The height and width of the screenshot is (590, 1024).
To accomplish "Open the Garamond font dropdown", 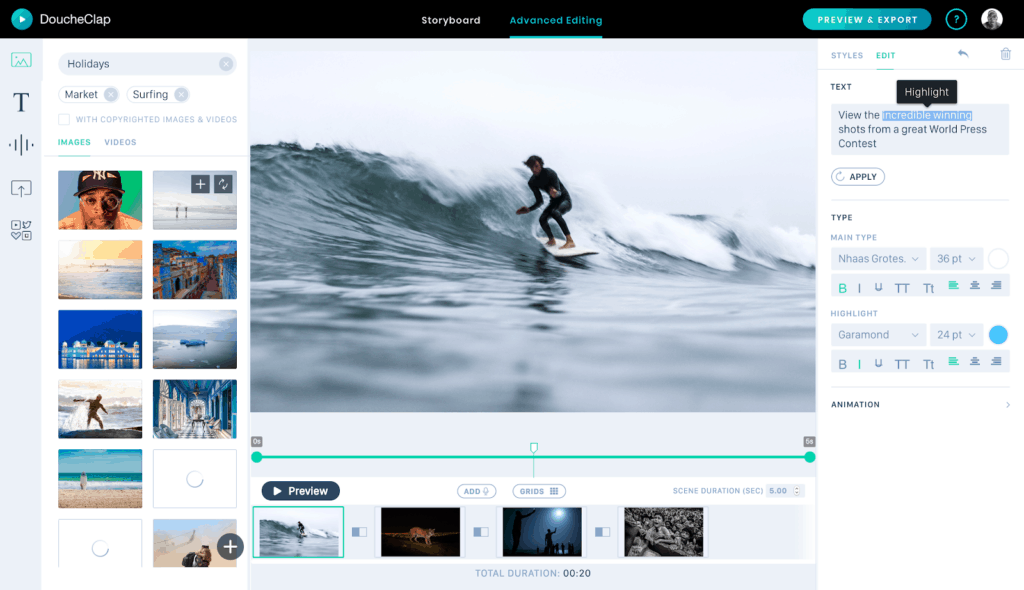I will [x=878, y=335].
